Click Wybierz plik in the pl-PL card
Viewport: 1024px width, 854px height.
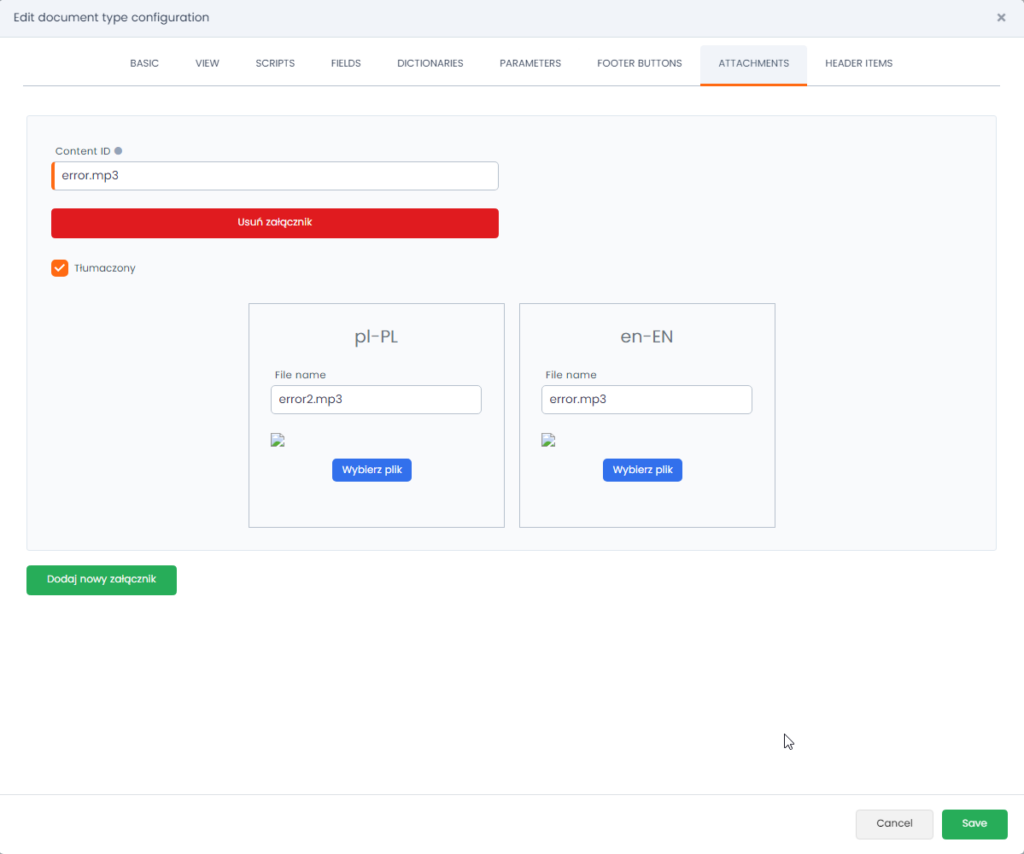[x=371, y=470]
